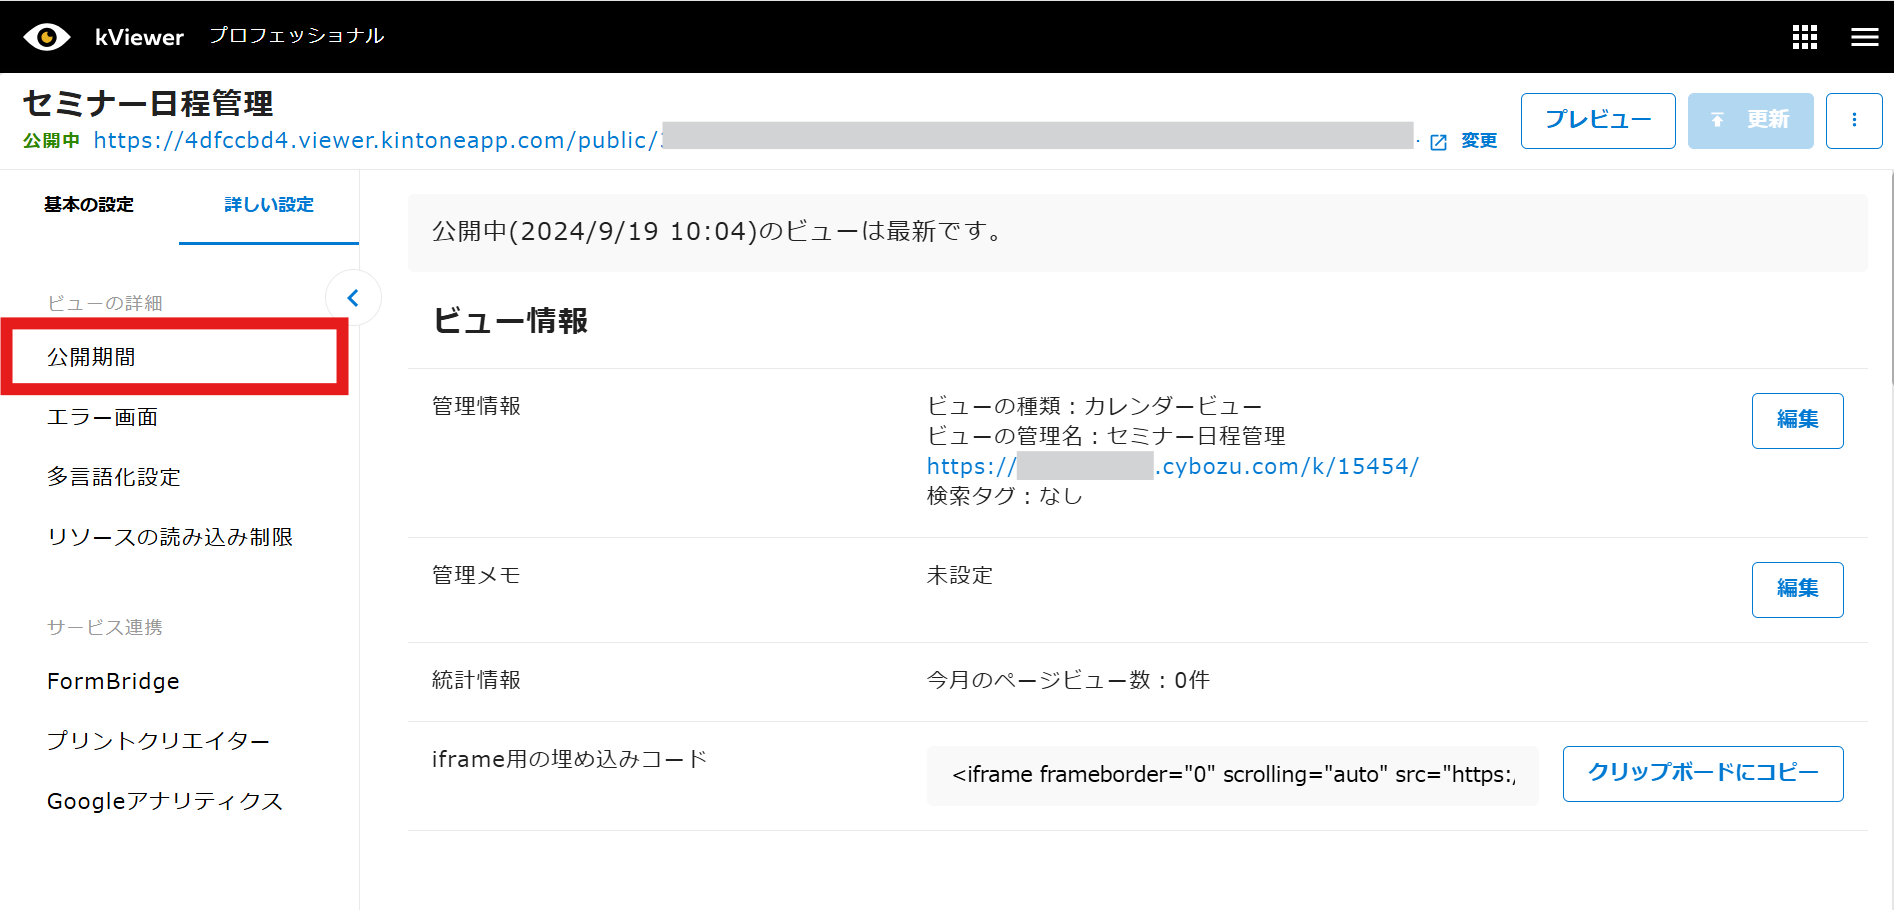Click the プレビュー preview button
Image resolution: width=1894 pixels, height=910 pixels.
1597,120
